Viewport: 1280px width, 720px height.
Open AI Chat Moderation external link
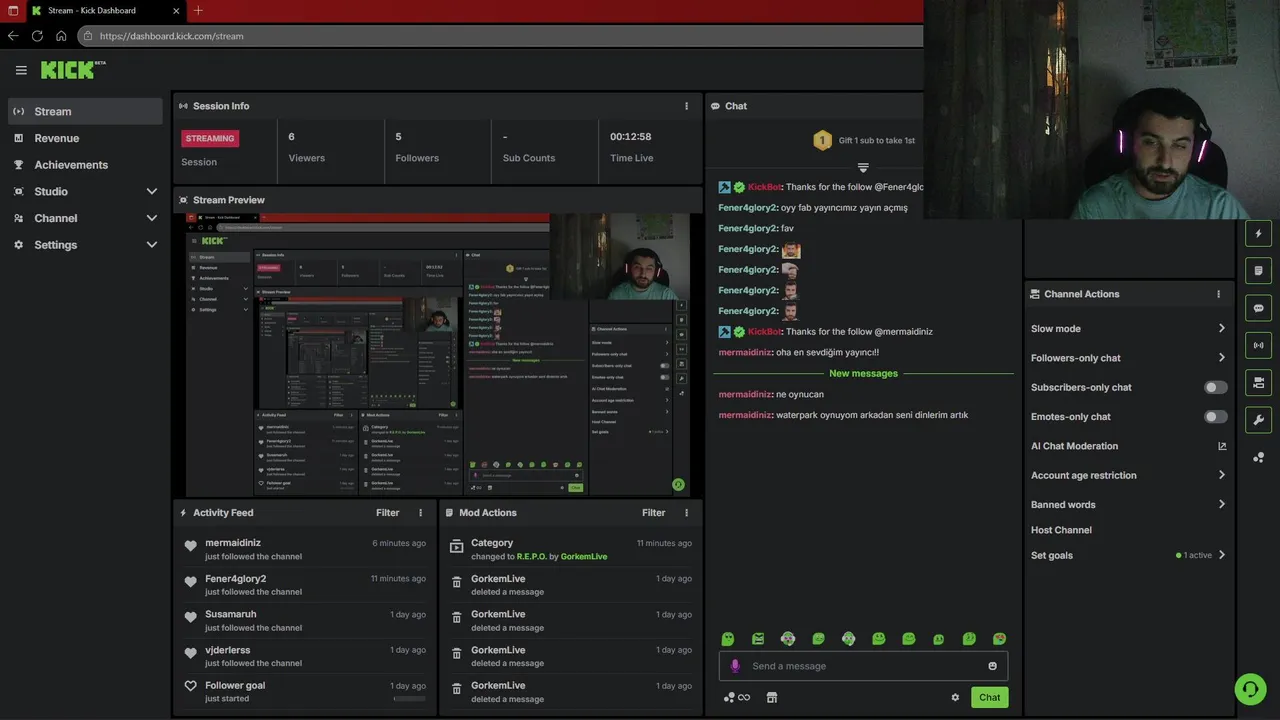tap(1222, 446)
